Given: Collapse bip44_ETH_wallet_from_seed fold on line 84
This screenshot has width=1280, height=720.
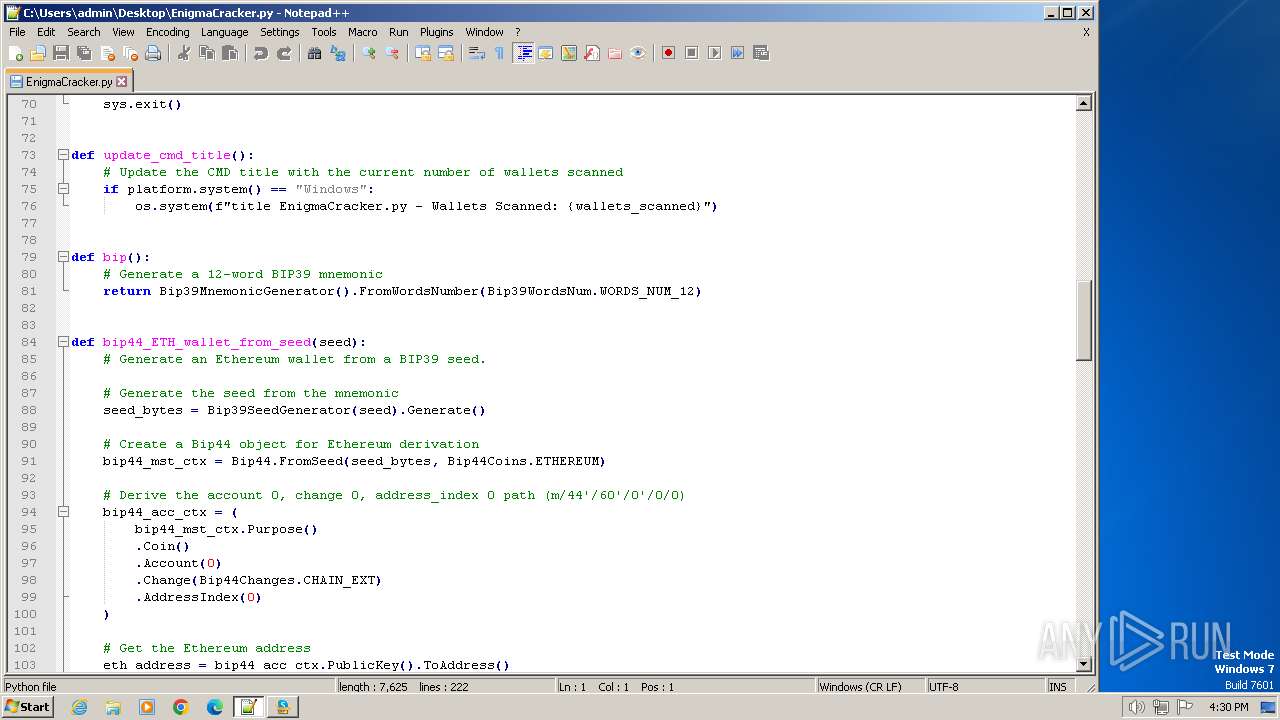Looking at the screenshot, I should pyautogui.click(x=63, y=342).
